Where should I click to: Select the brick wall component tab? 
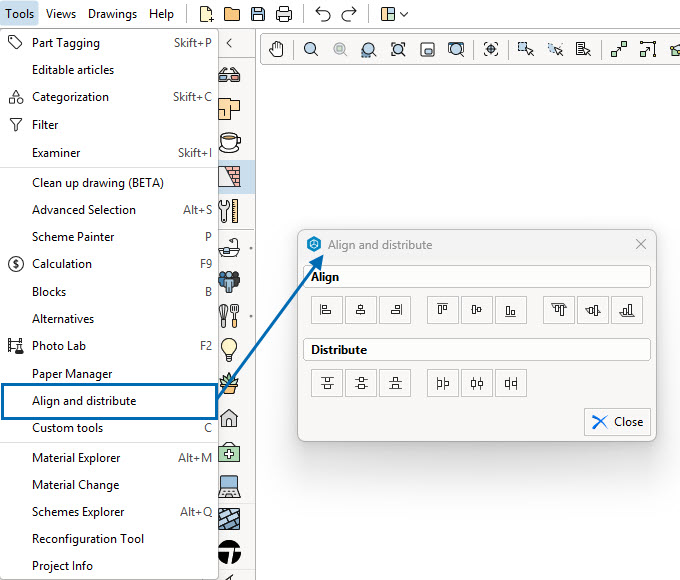click(229, 177)
